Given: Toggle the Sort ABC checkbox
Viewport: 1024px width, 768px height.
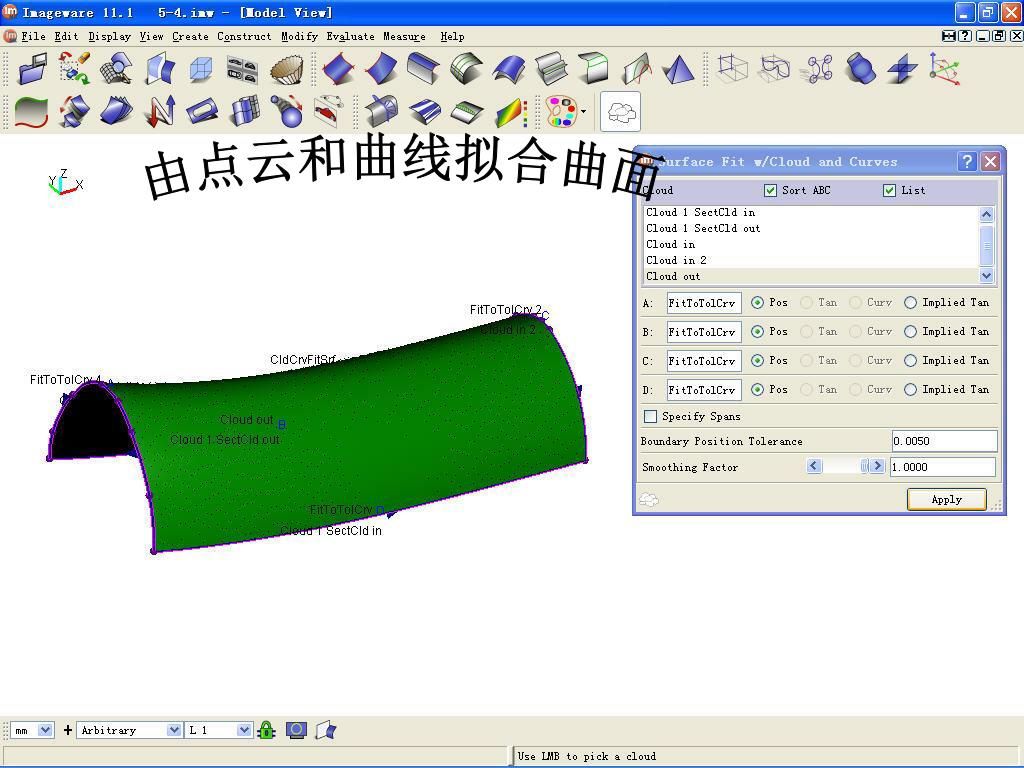Looking at the screenshot, I should [x=770, y=190].
